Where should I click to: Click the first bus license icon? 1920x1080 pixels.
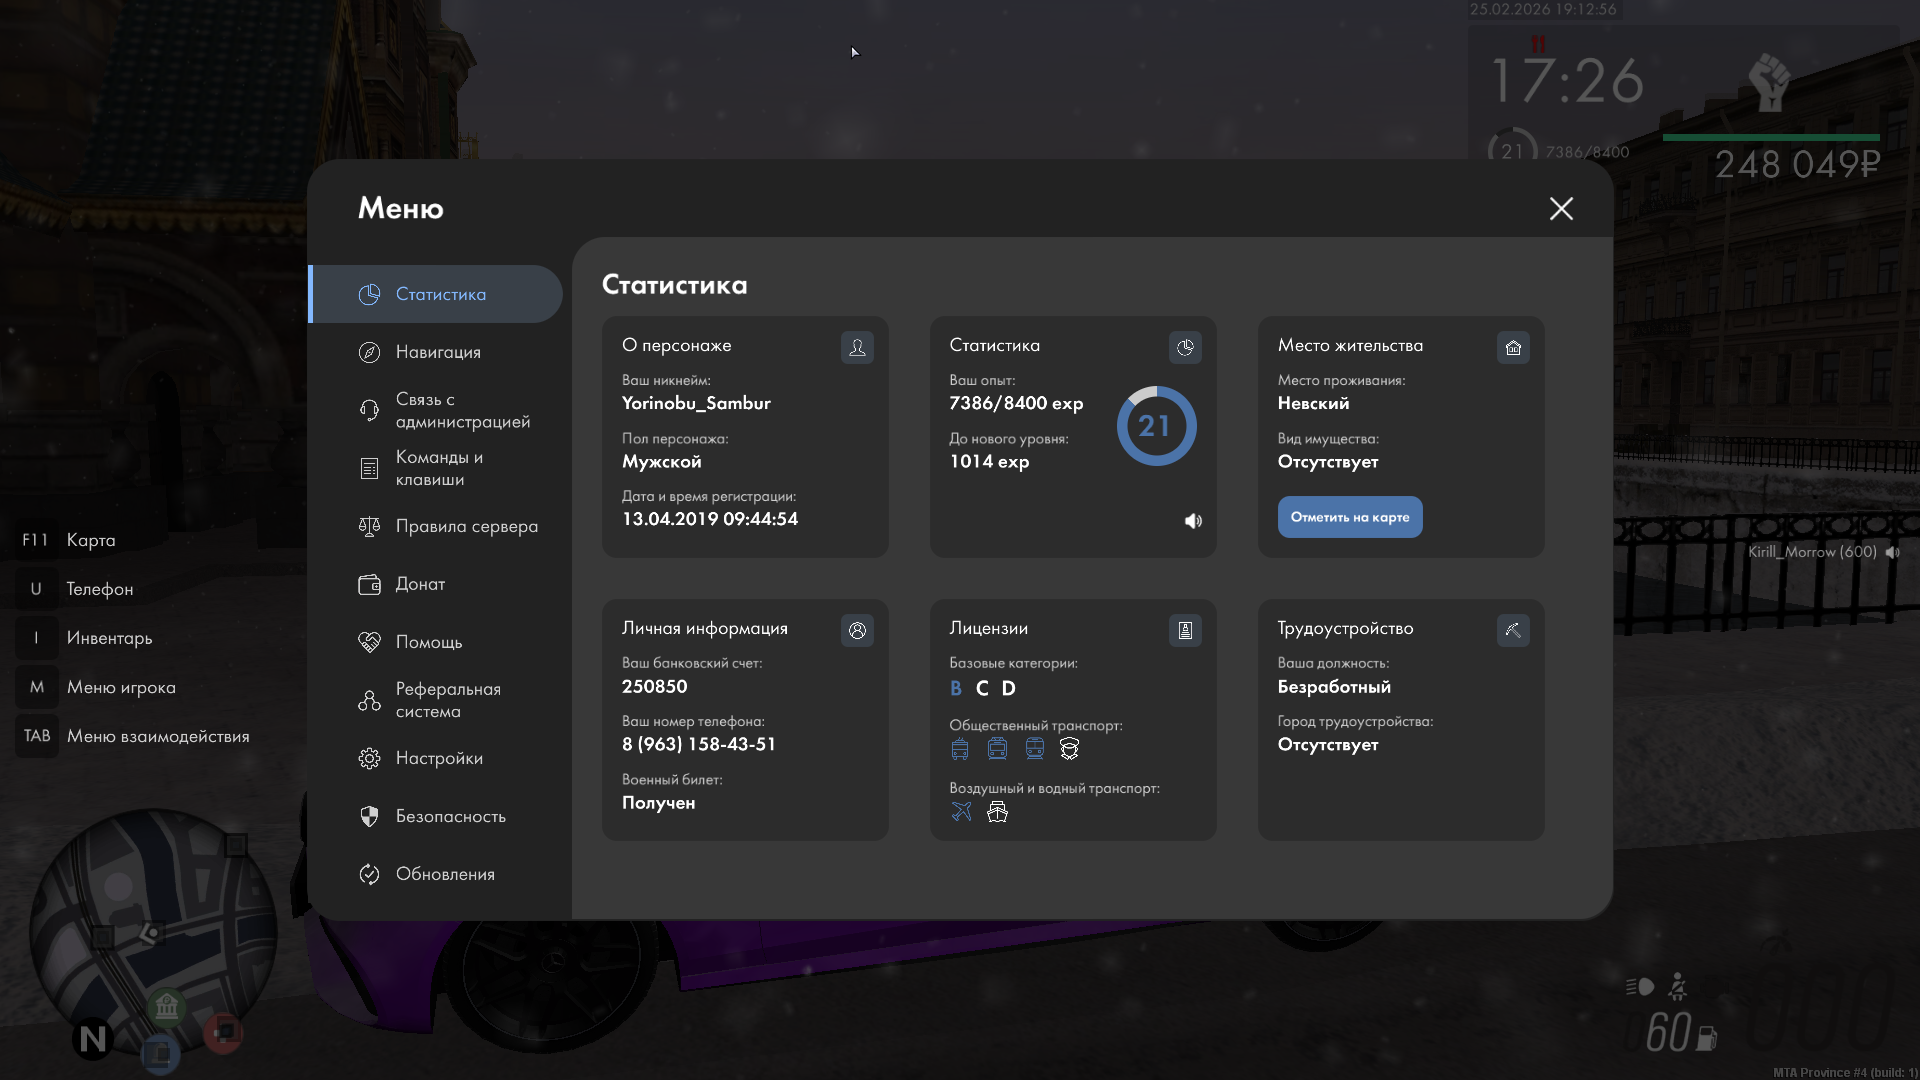tap(960, 748)
